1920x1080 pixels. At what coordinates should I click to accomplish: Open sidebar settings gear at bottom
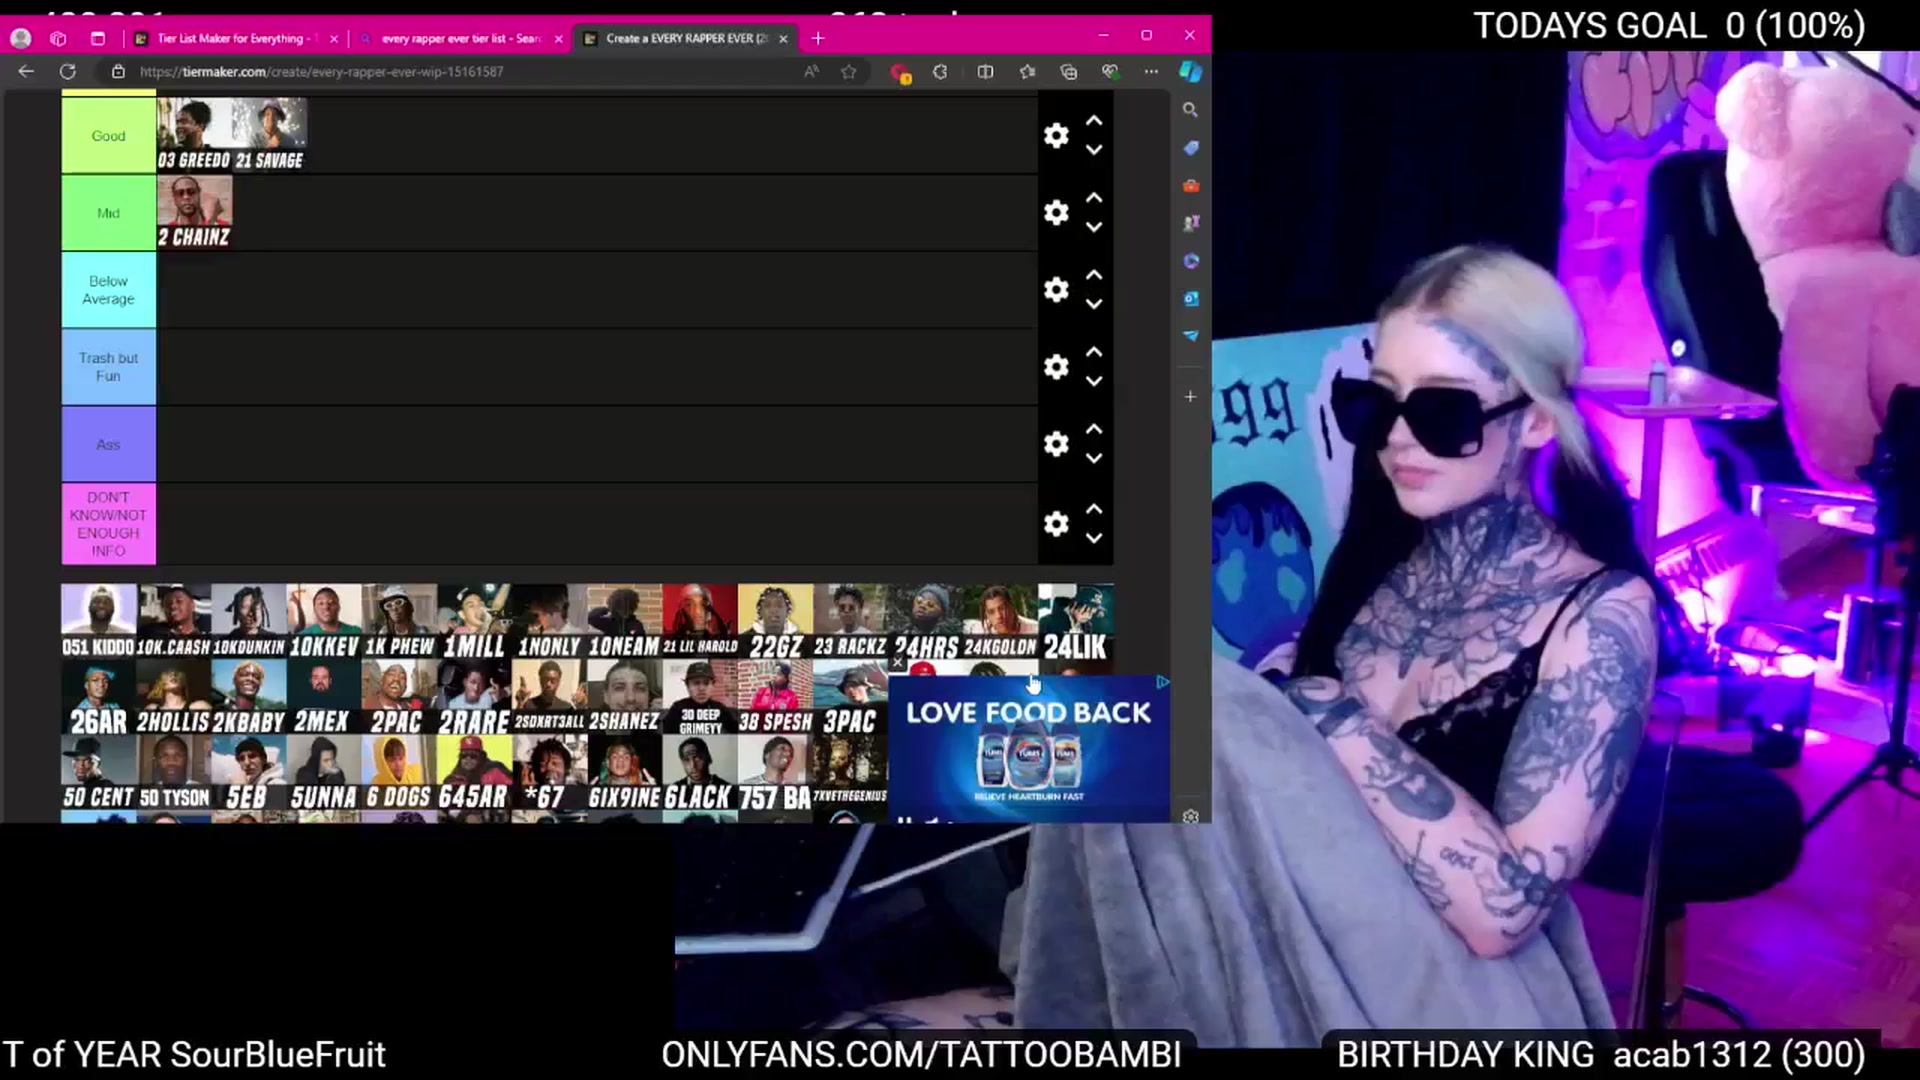point(1190,816)
